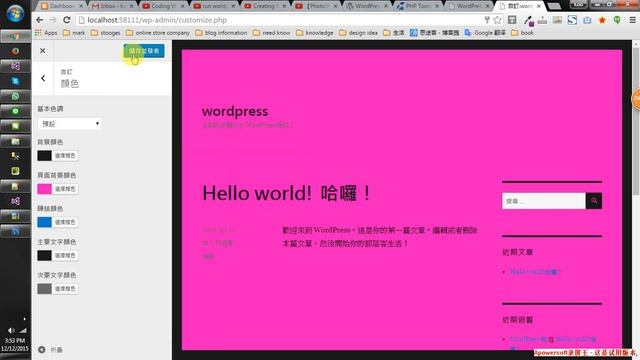Viewport: 640px width, 360px height.
Task: Open the blue link color swatch
Action: tap(44, 222)
